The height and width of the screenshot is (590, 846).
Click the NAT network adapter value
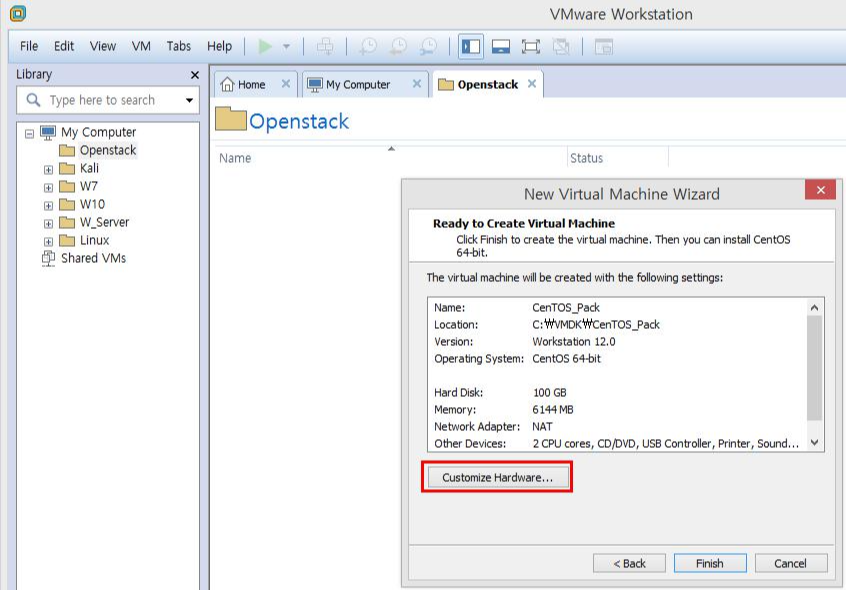(542, 427)
